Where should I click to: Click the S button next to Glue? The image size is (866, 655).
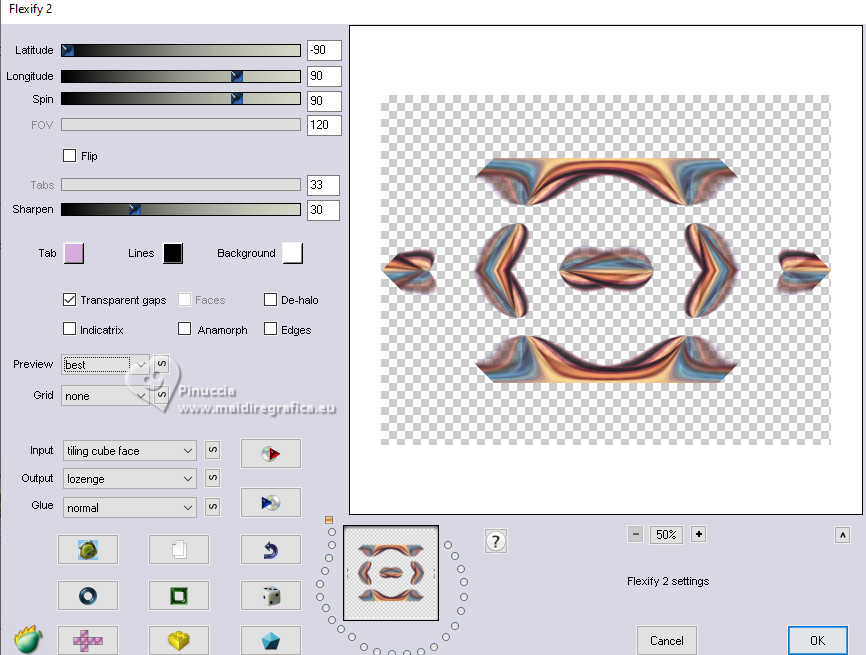[x=213, y=506]
